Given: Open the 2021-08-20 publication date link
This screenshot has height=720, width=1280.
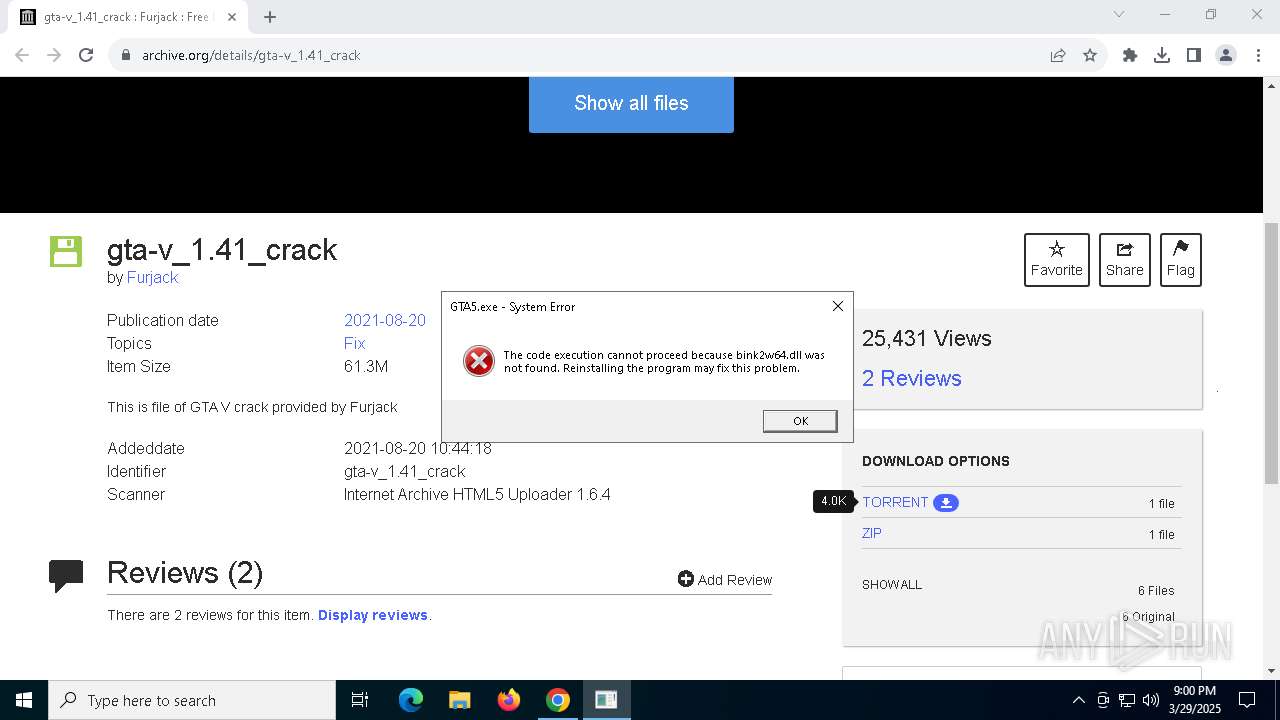Looking at the screenshot, I should point(385,320).
